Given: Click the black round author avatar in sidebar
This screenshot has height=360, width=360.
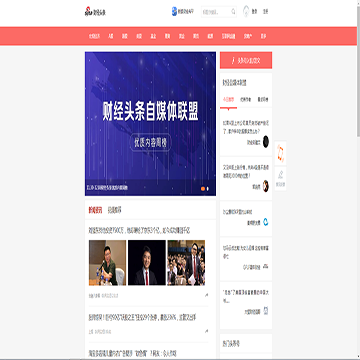Looking at the screenshot, I should [266, 141].
